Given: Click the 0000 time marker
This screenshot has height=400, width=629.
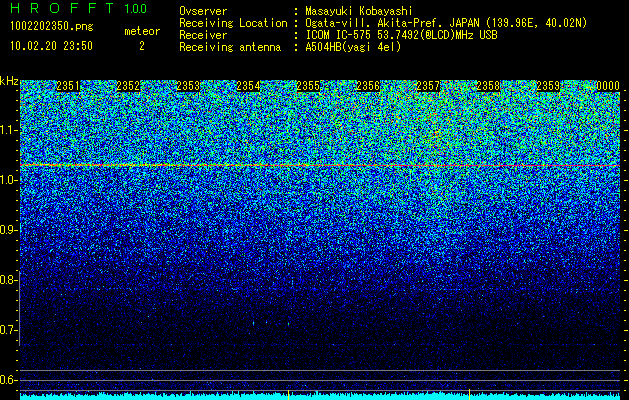Looking at the screenshot, I should [608, 86].
